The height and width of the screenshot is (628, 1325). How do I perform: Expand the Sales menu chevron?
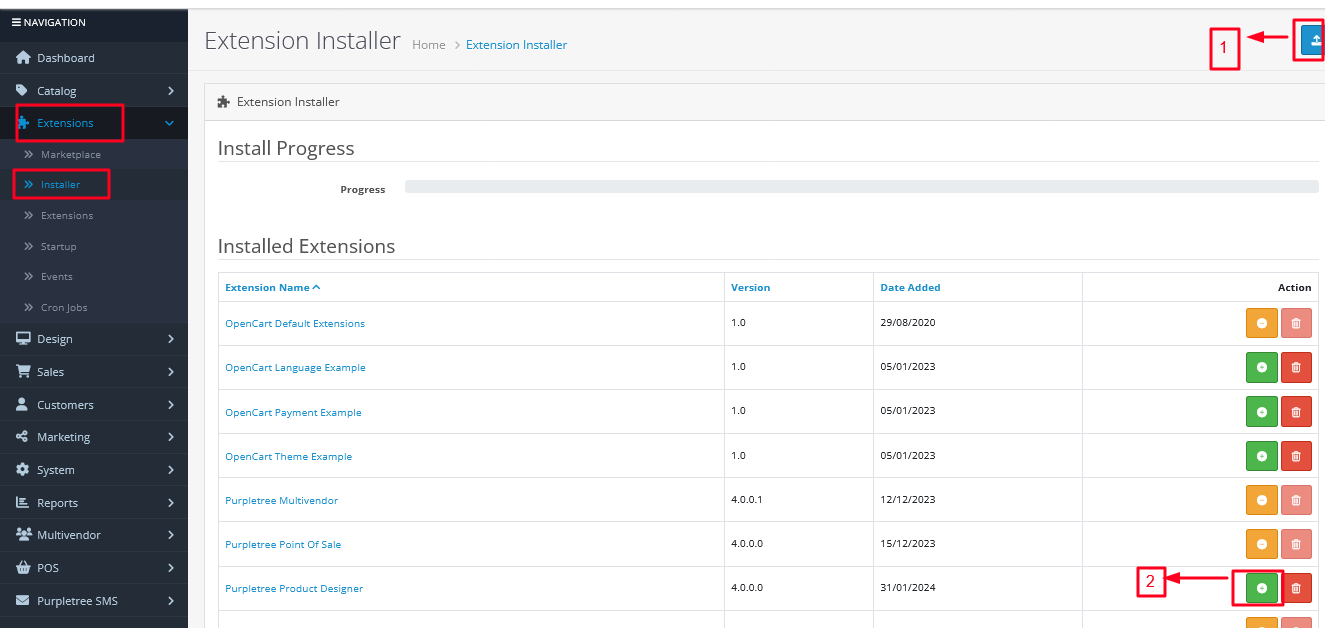pos(171,372)
